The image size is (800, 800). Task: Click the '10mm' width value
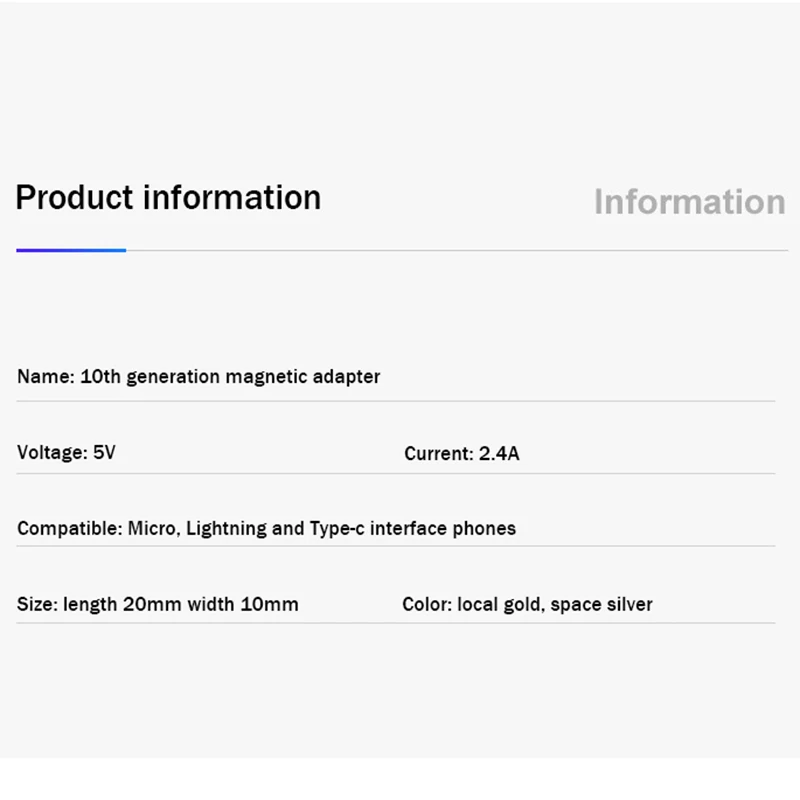[x=269, y=605]
